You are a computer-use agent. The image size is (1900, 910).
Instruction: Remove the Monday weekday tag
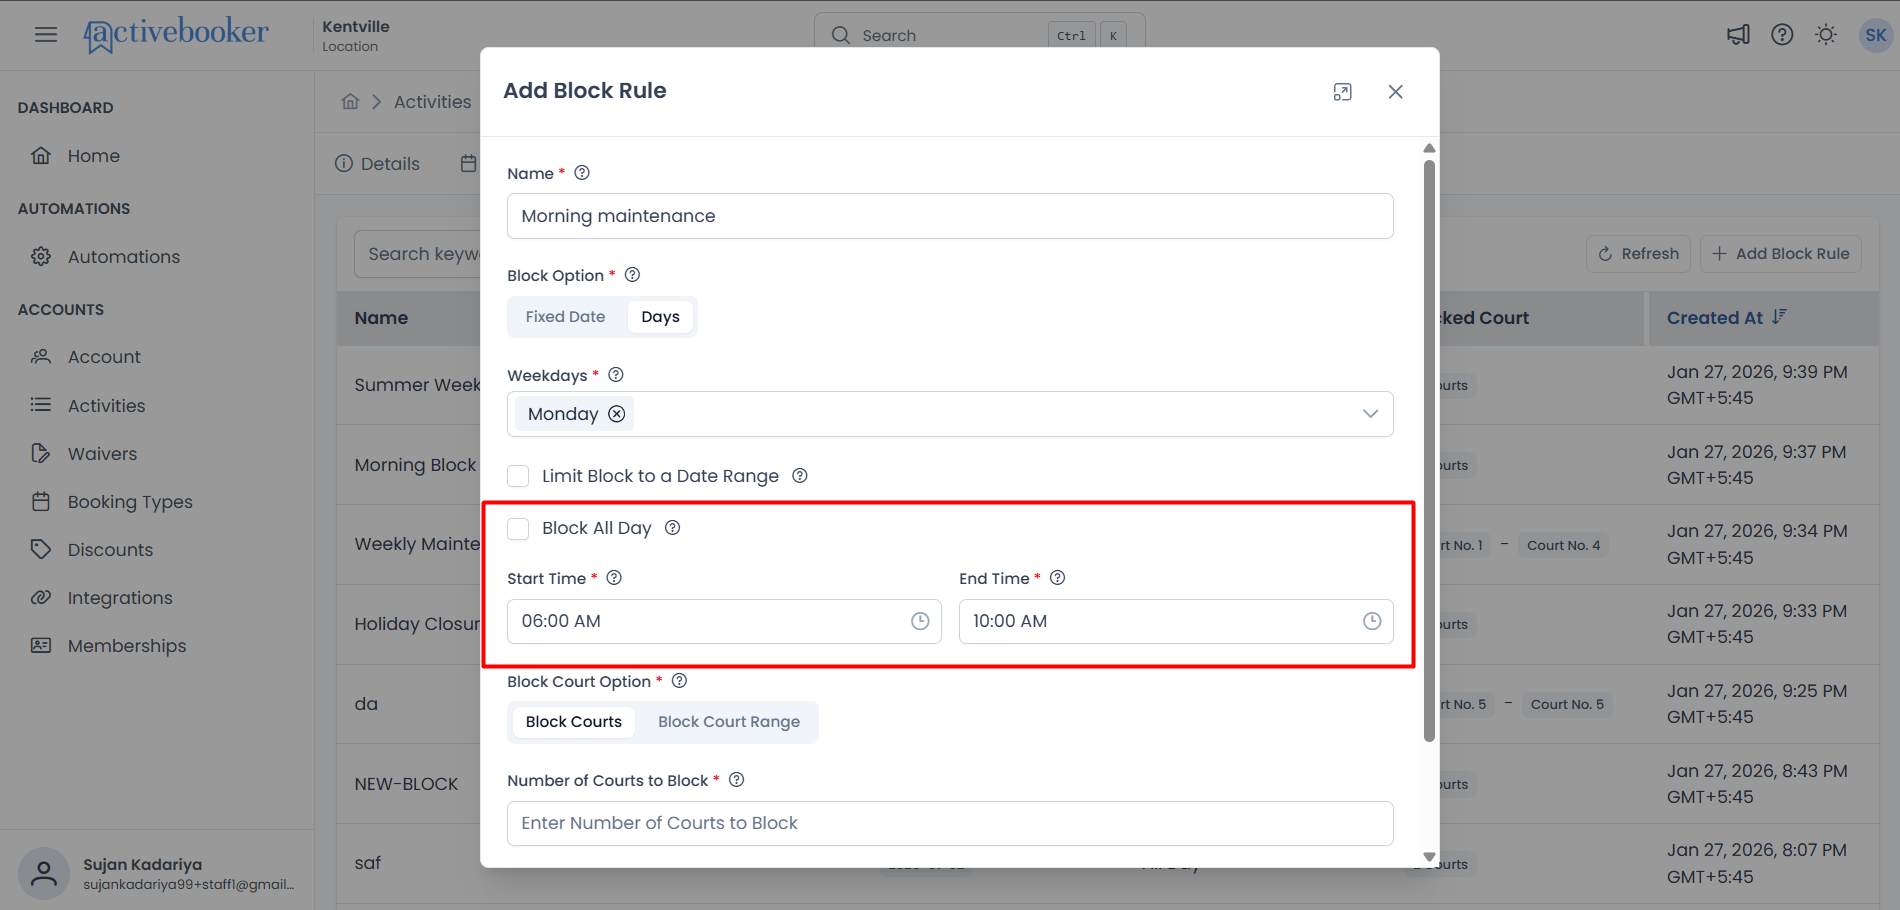(617, 414)
